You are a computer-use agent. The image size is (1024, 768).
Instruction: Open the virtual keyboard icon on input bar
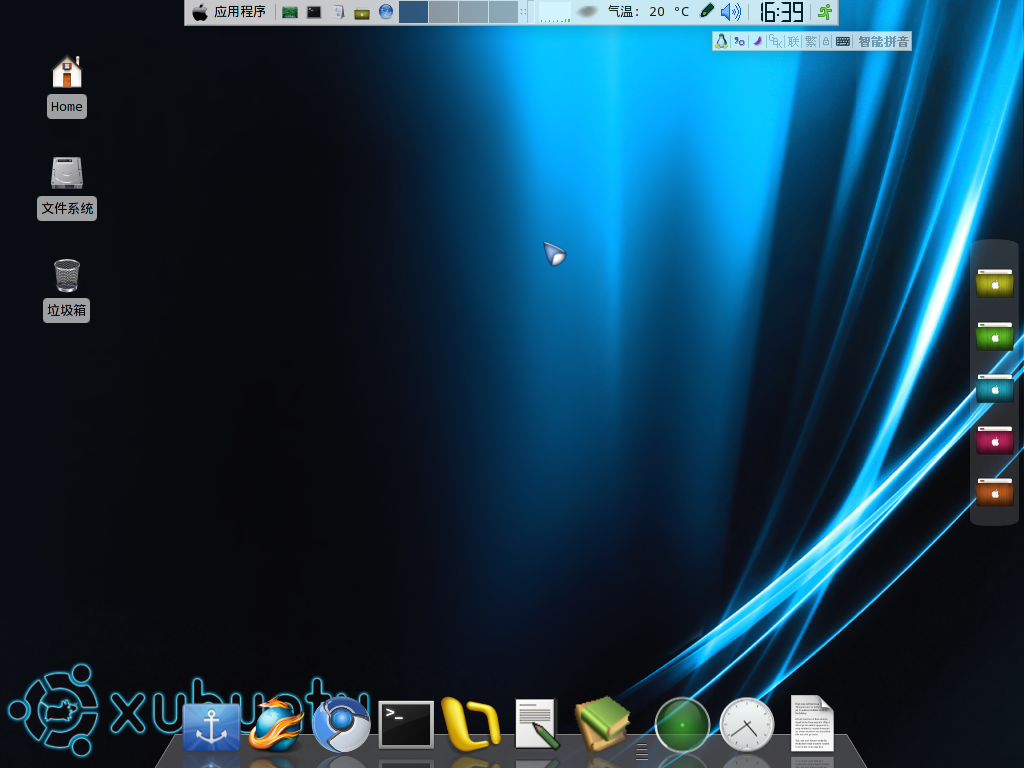tap(843, 41)
